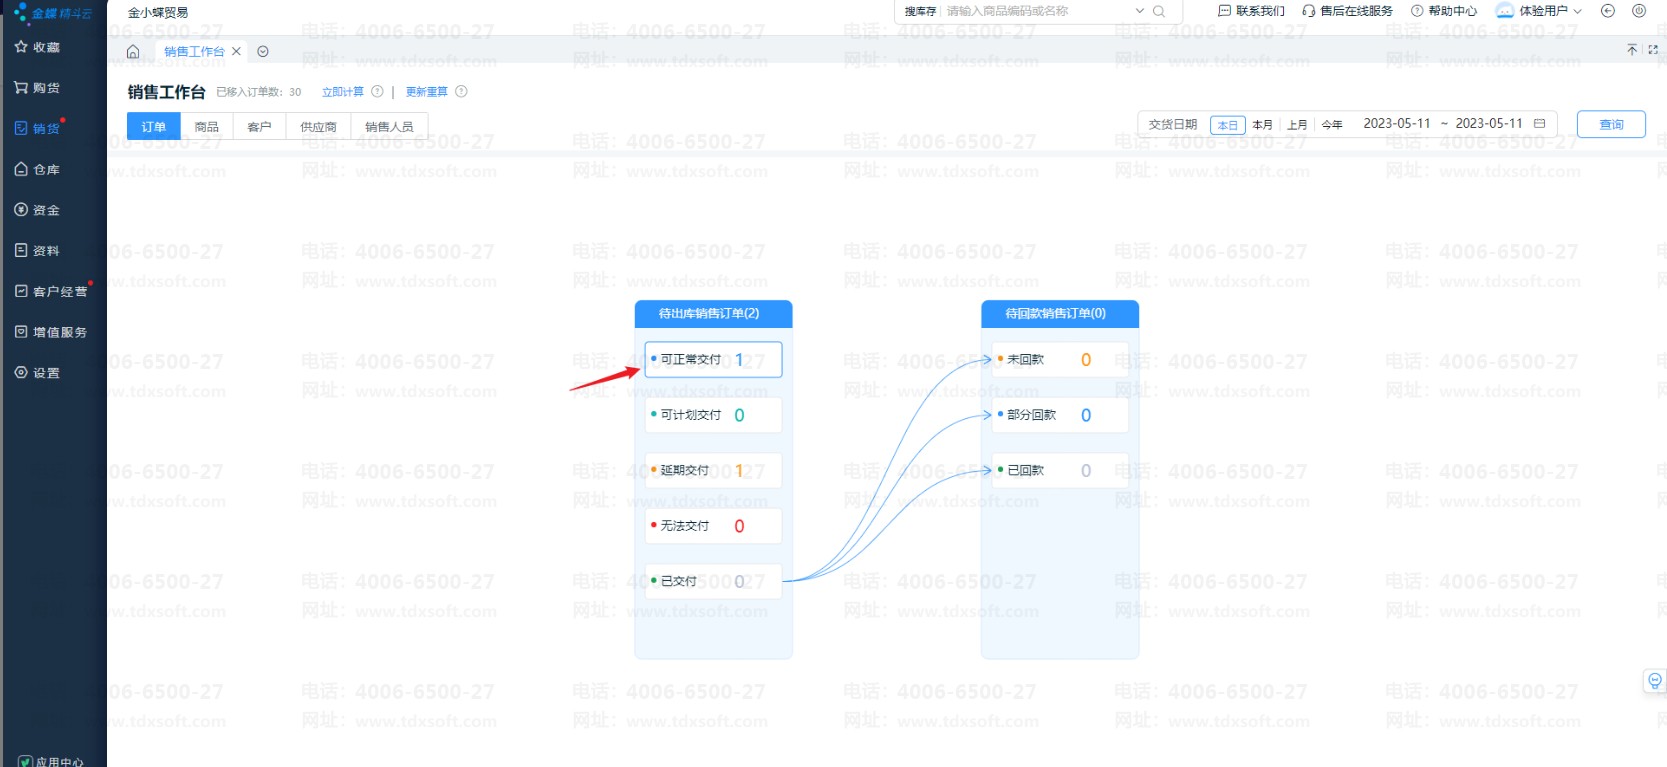
Task: Open the floating chat assistant icon
Action: [1655, 681]
